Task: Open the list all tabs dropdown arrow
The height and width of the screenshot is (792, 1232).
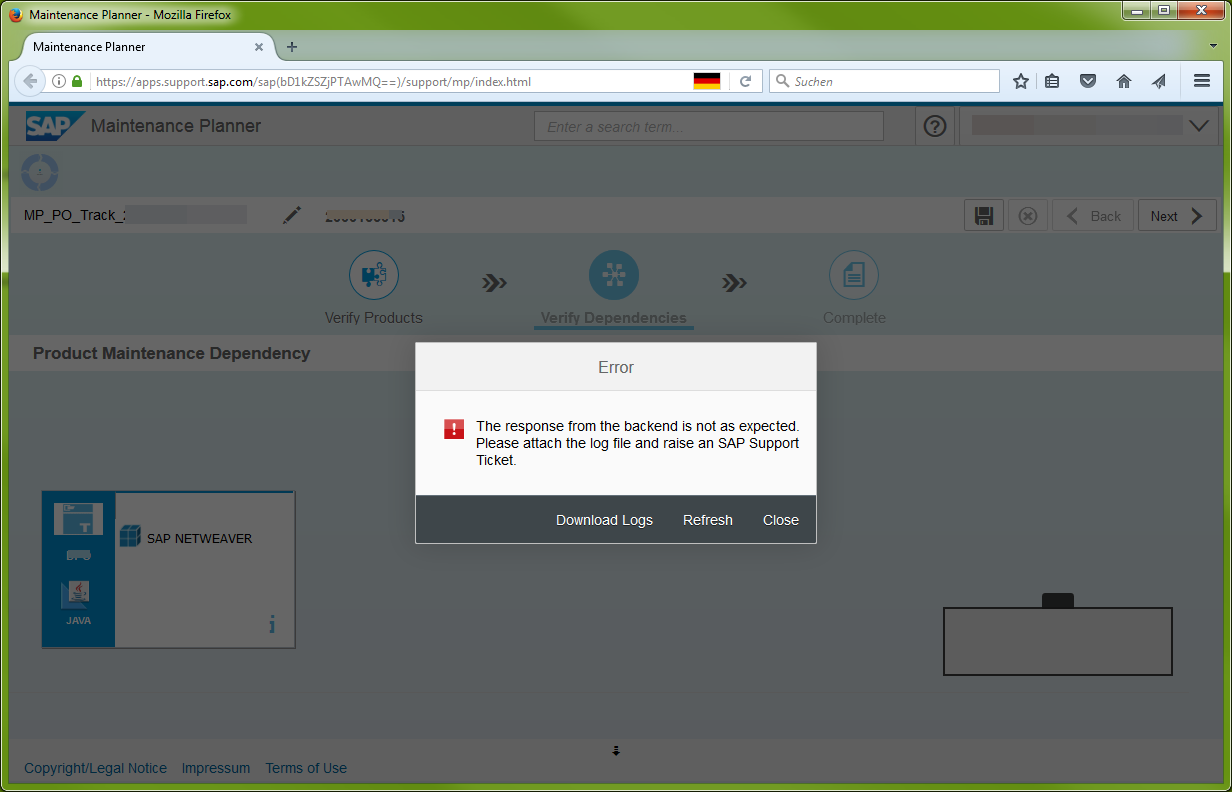Action: (x=1213, y=47)
